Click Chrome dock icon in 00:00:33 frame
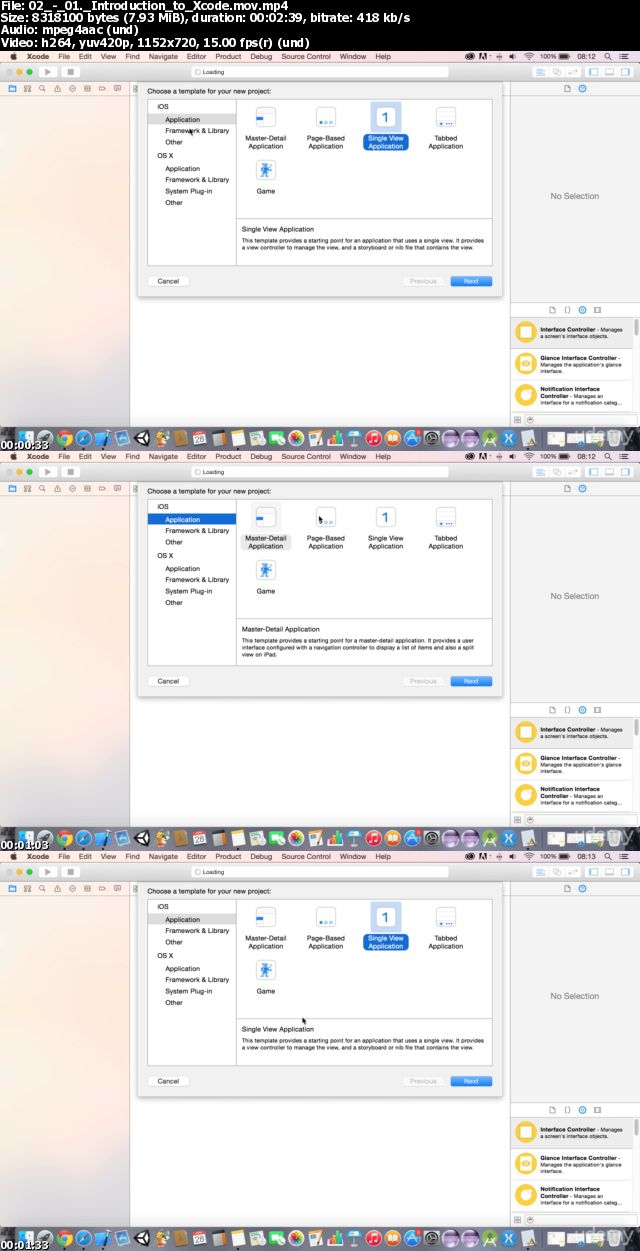 click(x=65, y=438)
